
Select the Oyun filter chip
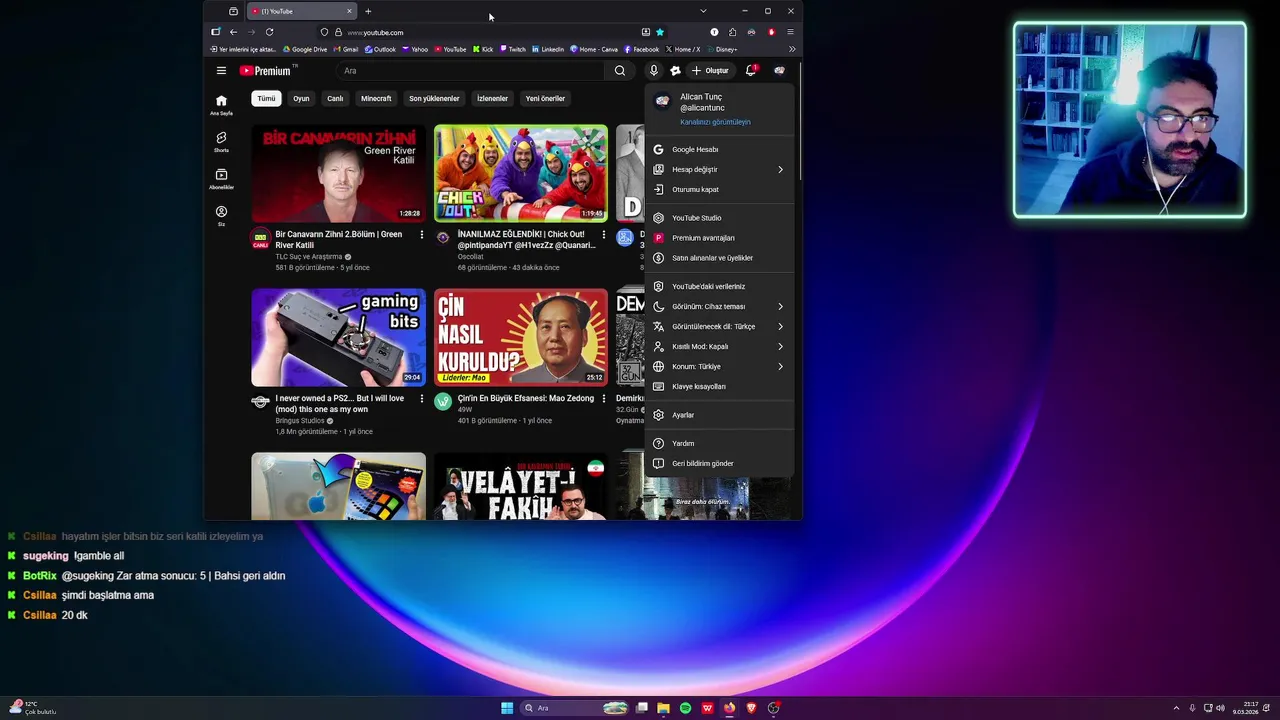tap(301, 99)
